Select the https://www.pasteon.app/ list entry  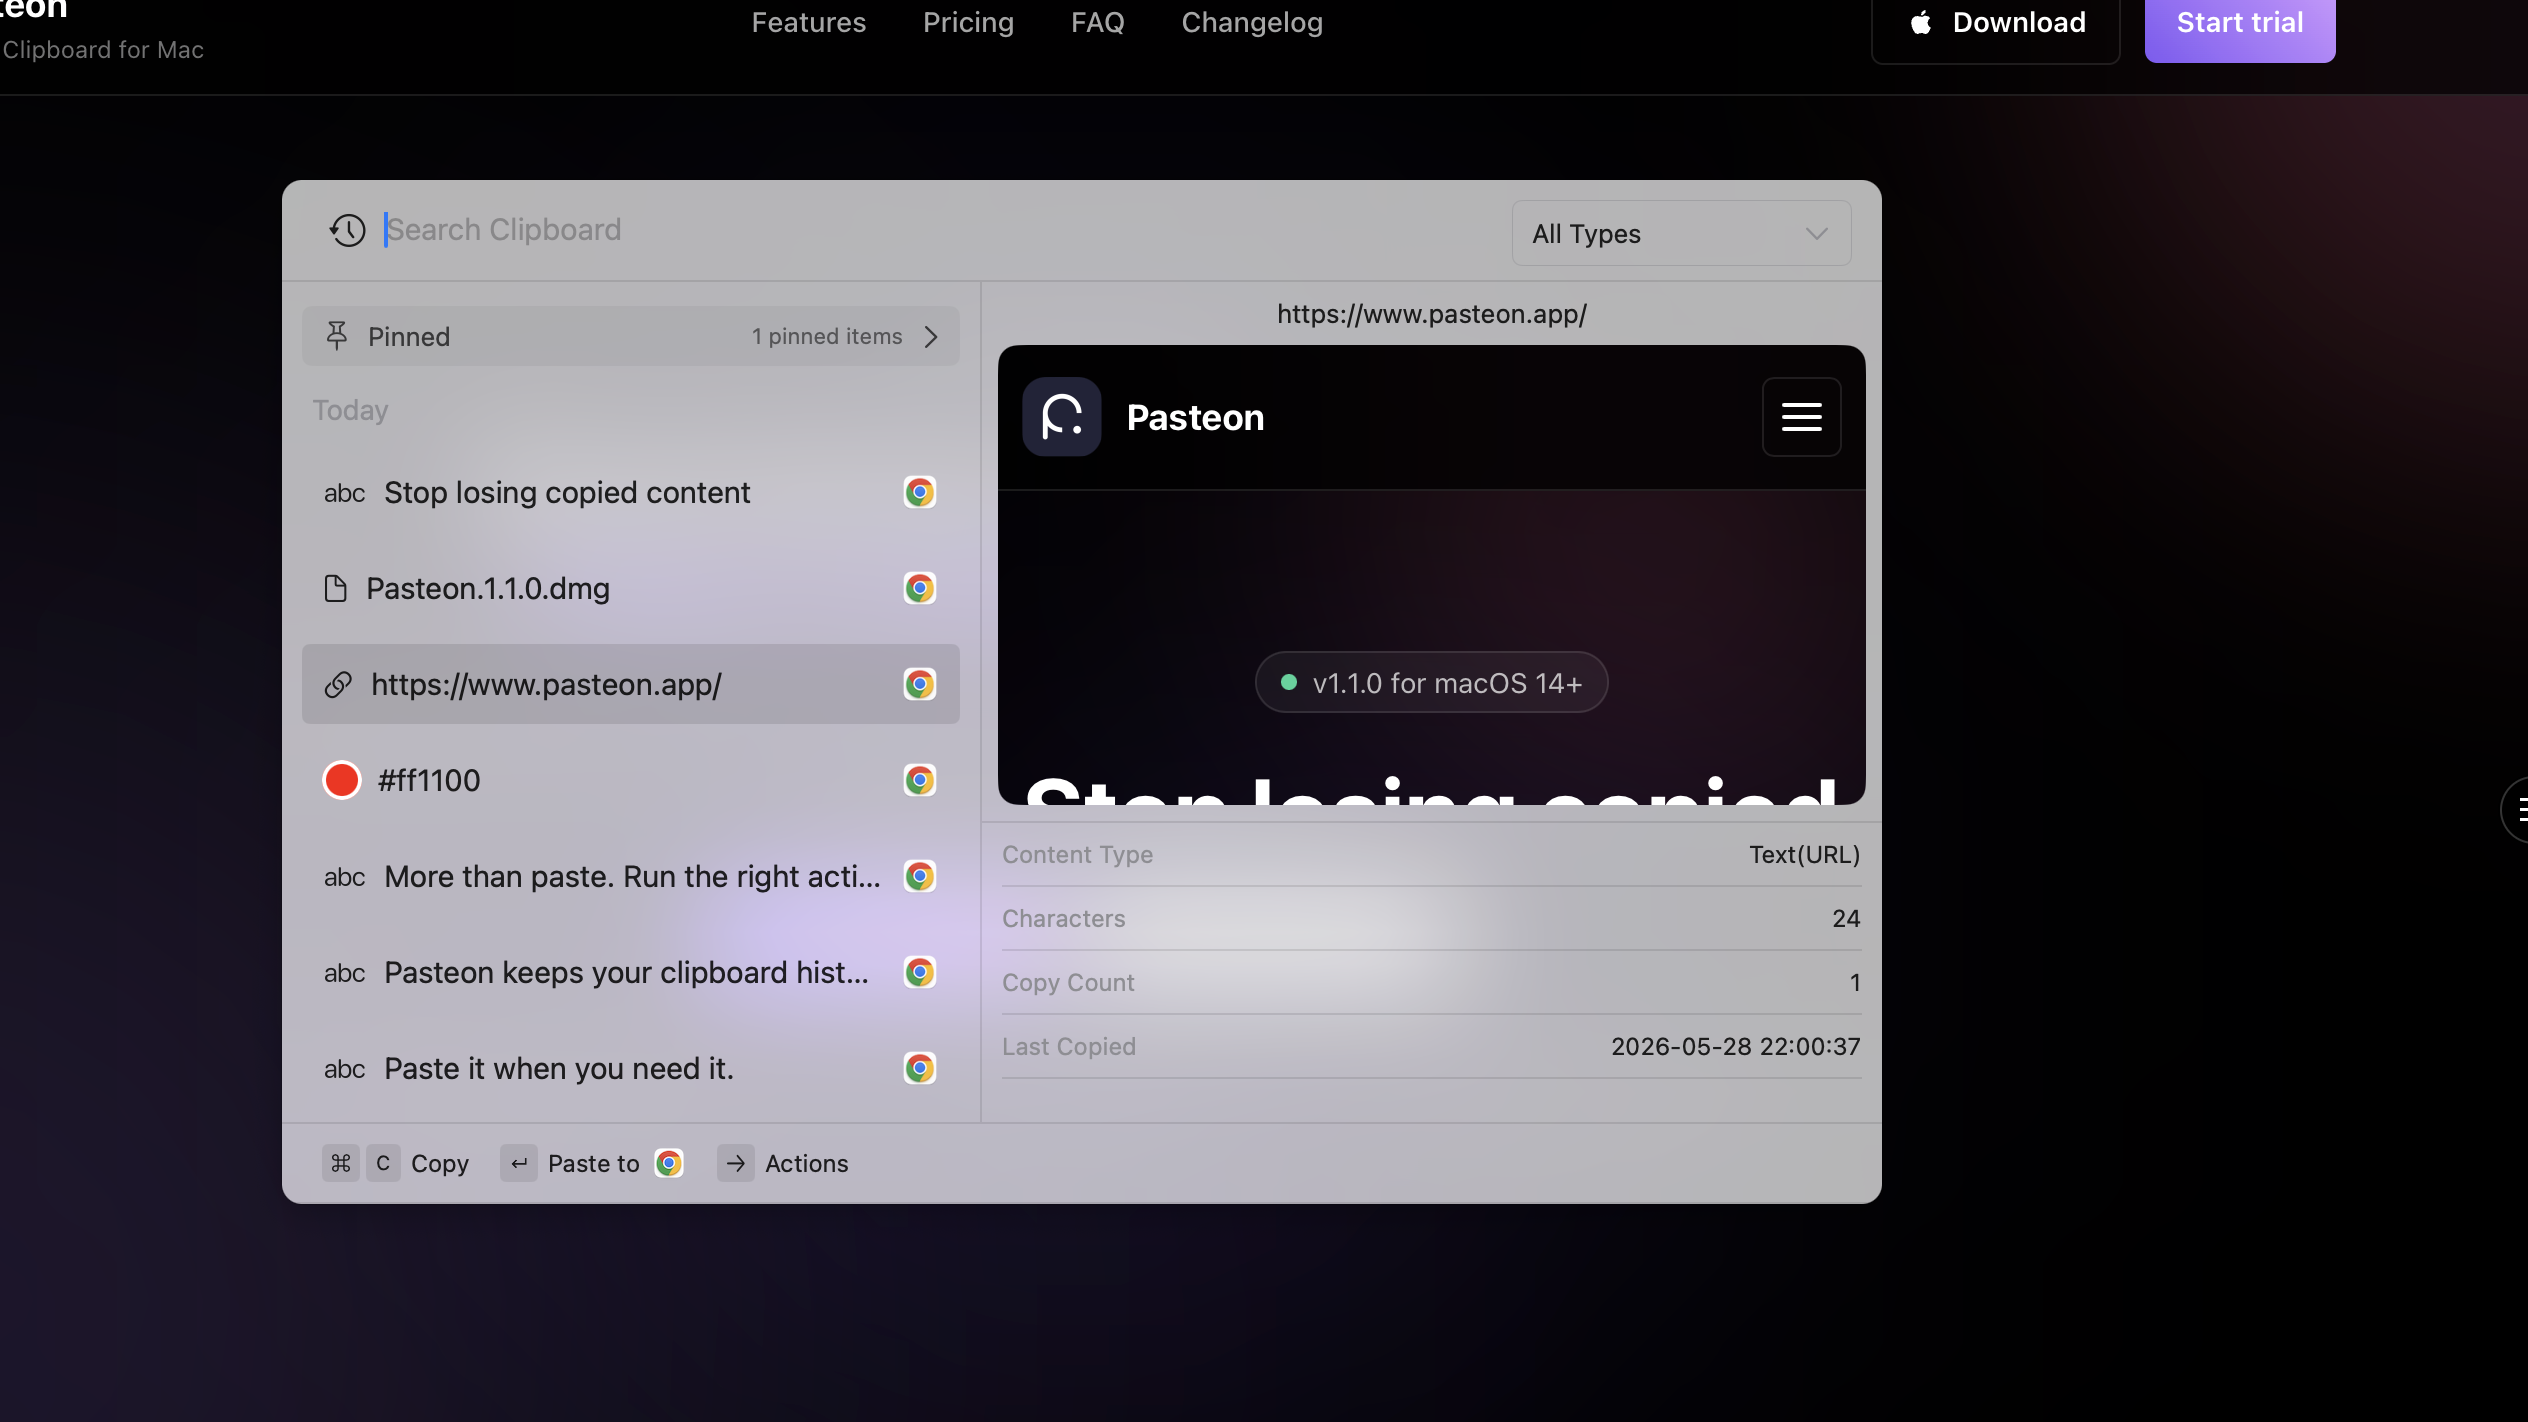click(631, 684)
